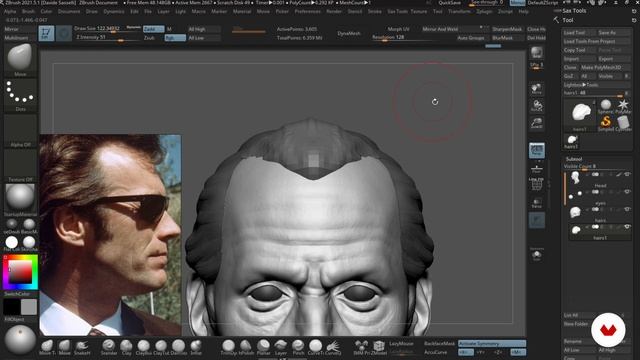Open the Material menu
The width and height of the screenshot is (640, 360).
point(242,11)
